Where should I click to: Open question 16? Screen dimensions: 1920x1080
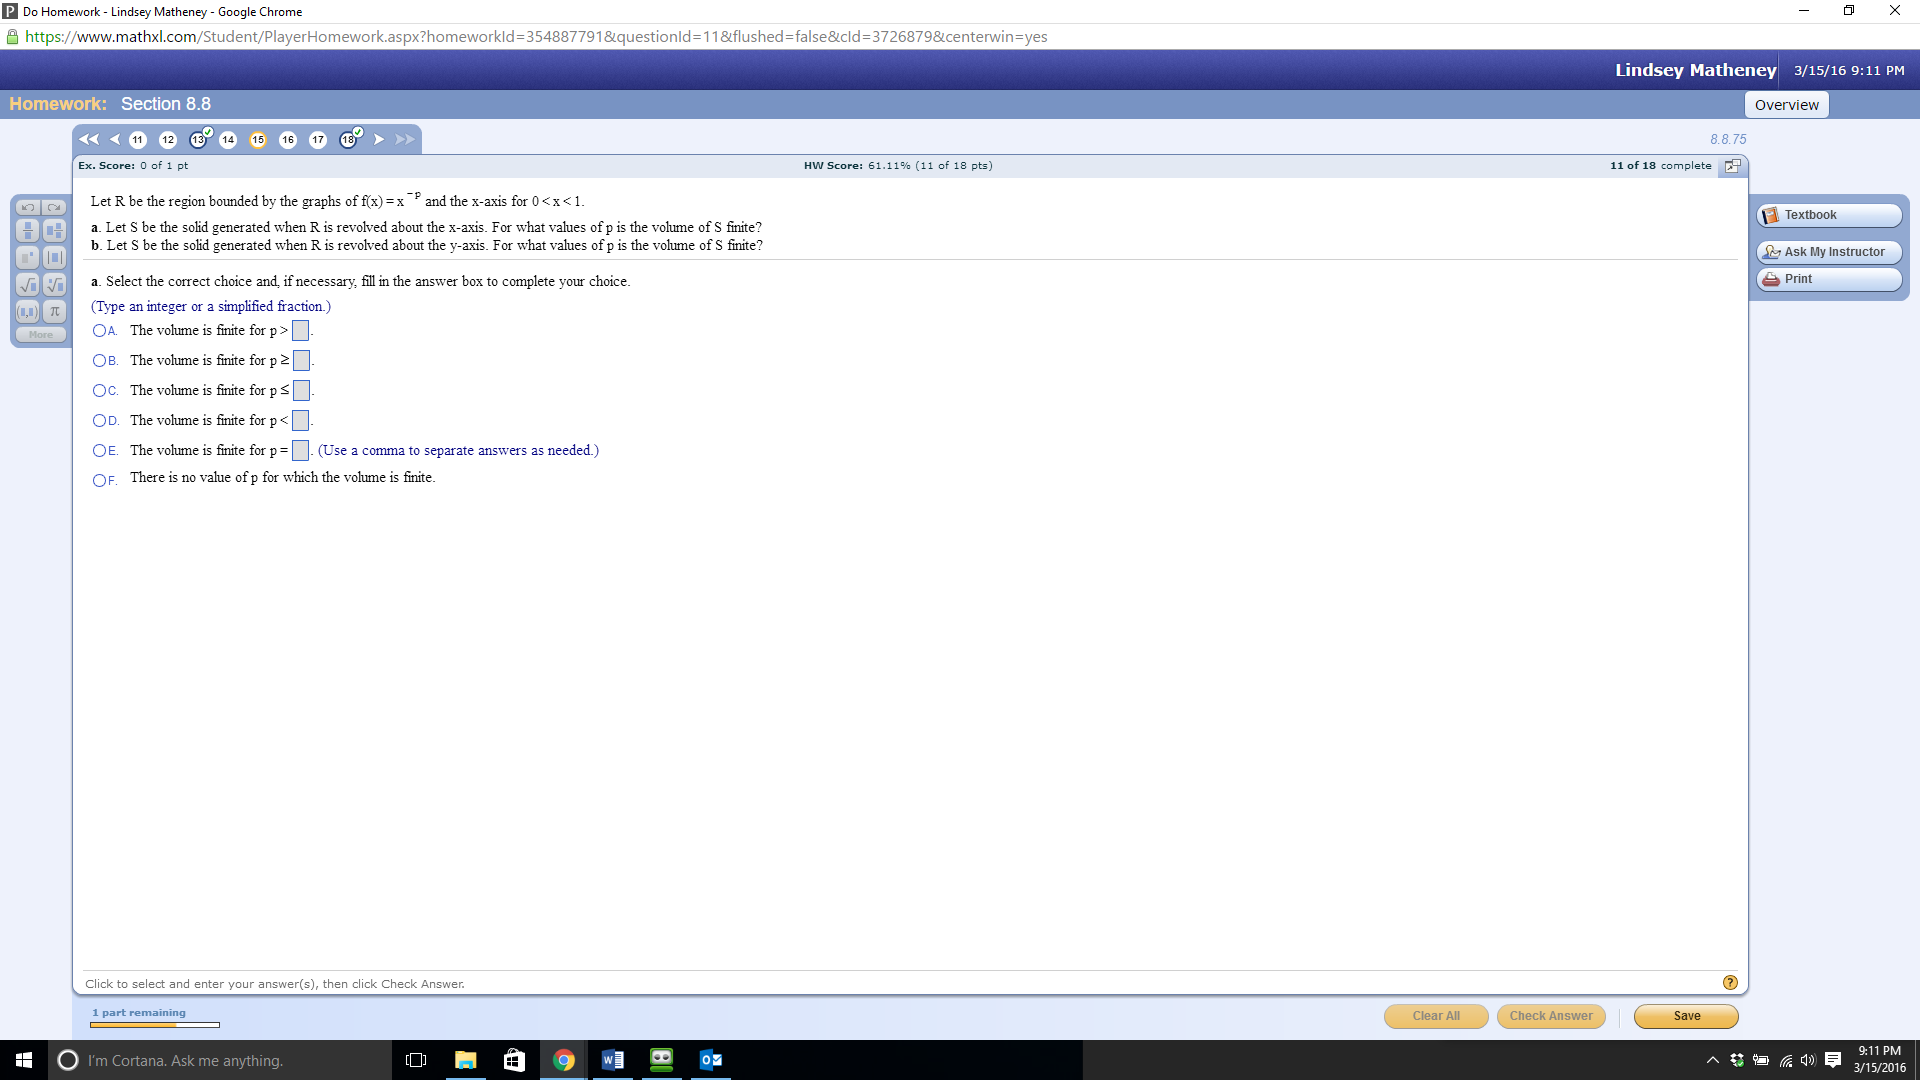coord(288,140)
